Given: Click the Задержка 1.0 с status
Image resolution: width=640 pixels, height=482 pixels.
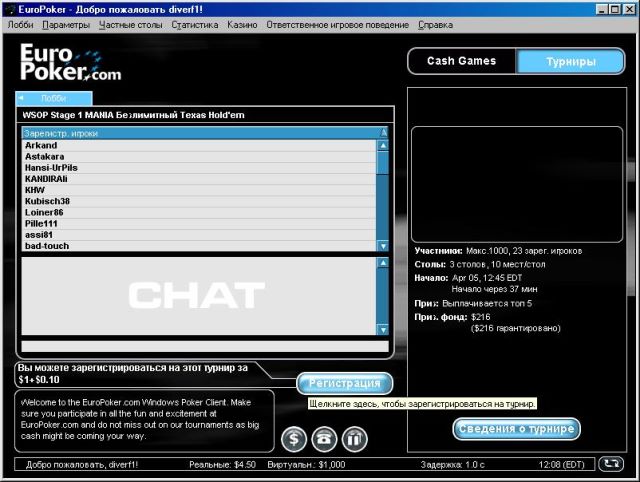Looking at the screenshot, I should [453, 464].
